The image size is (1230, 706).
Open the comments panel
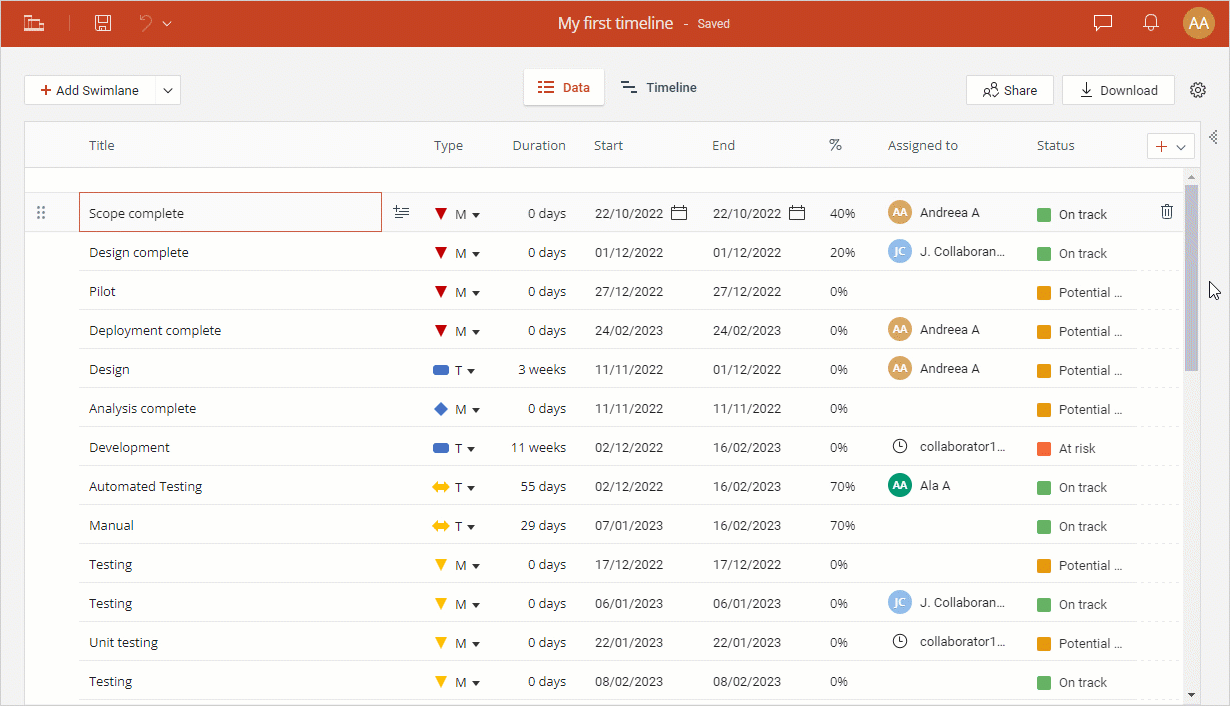coord(1102,22)
